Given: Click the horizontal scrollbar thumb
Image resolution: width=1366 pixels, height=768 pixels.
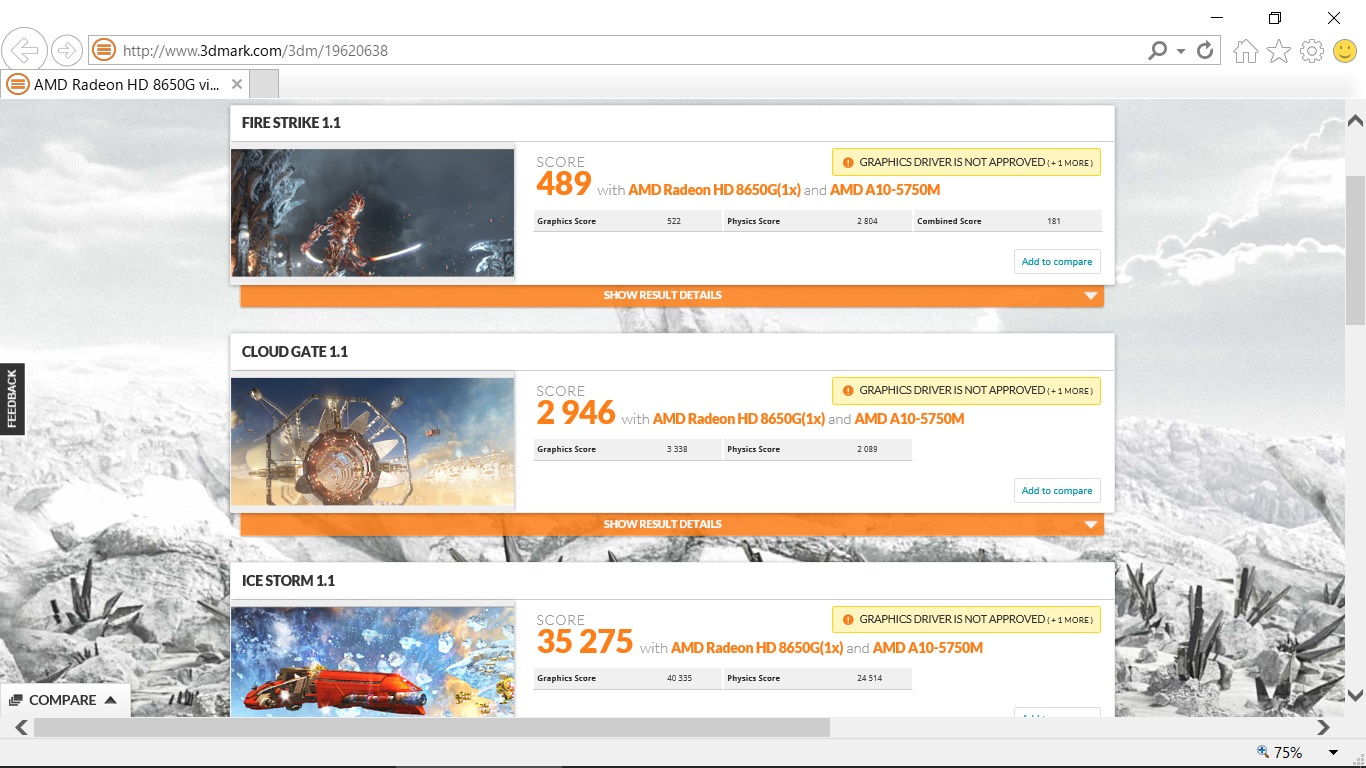Looking at the screenshot, I should [432, 727].
